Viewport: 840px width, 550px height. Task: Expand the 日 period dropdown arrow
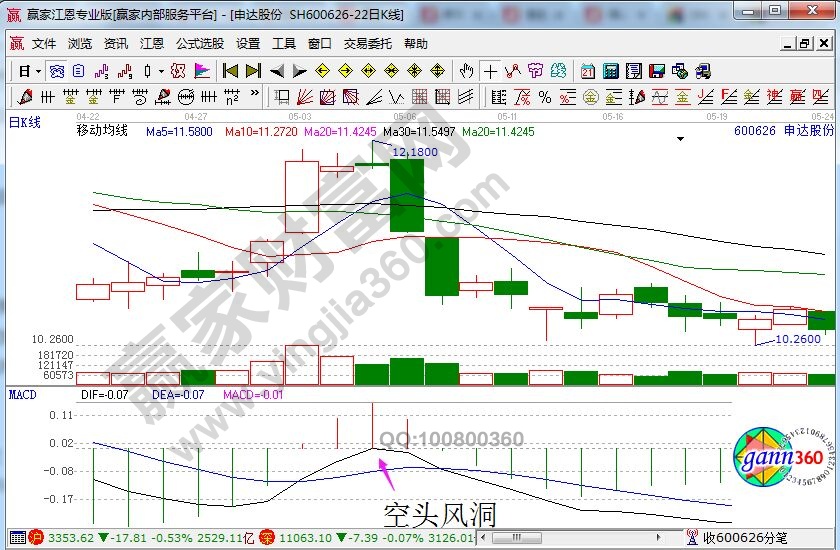coord(38,71)
